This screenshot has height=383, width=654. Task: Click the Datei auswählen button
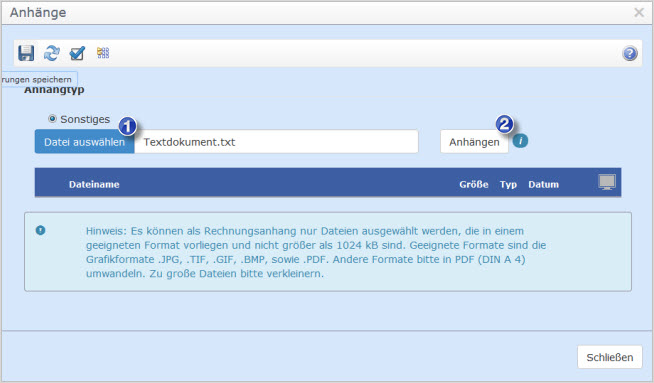tap(85, 142)
